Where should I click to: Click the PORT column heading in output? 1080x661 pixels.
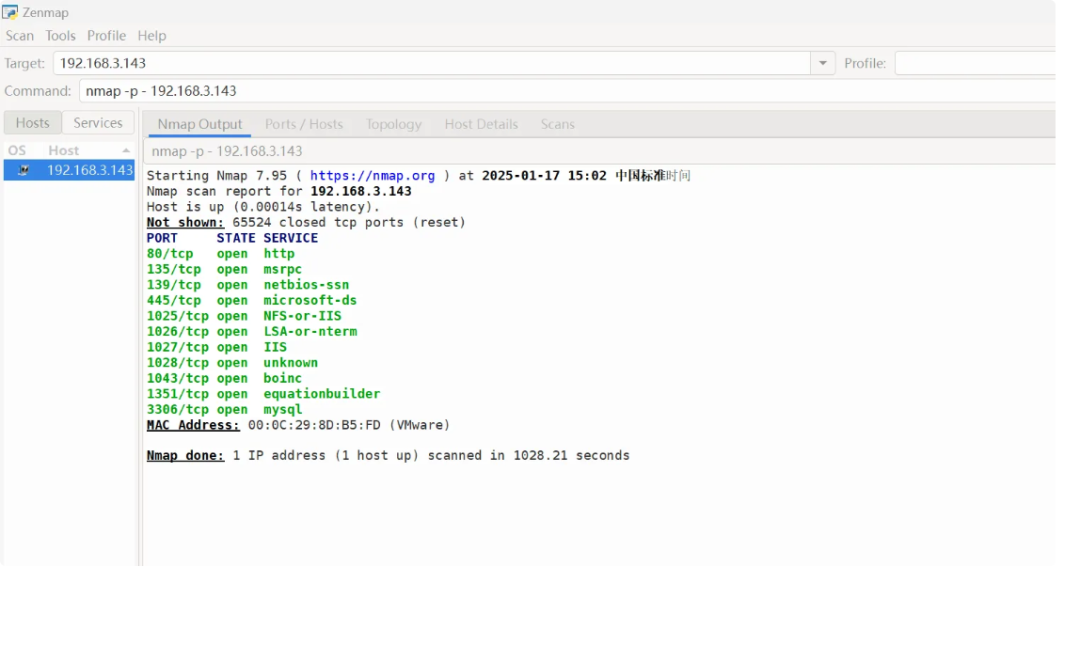point(162,238)
